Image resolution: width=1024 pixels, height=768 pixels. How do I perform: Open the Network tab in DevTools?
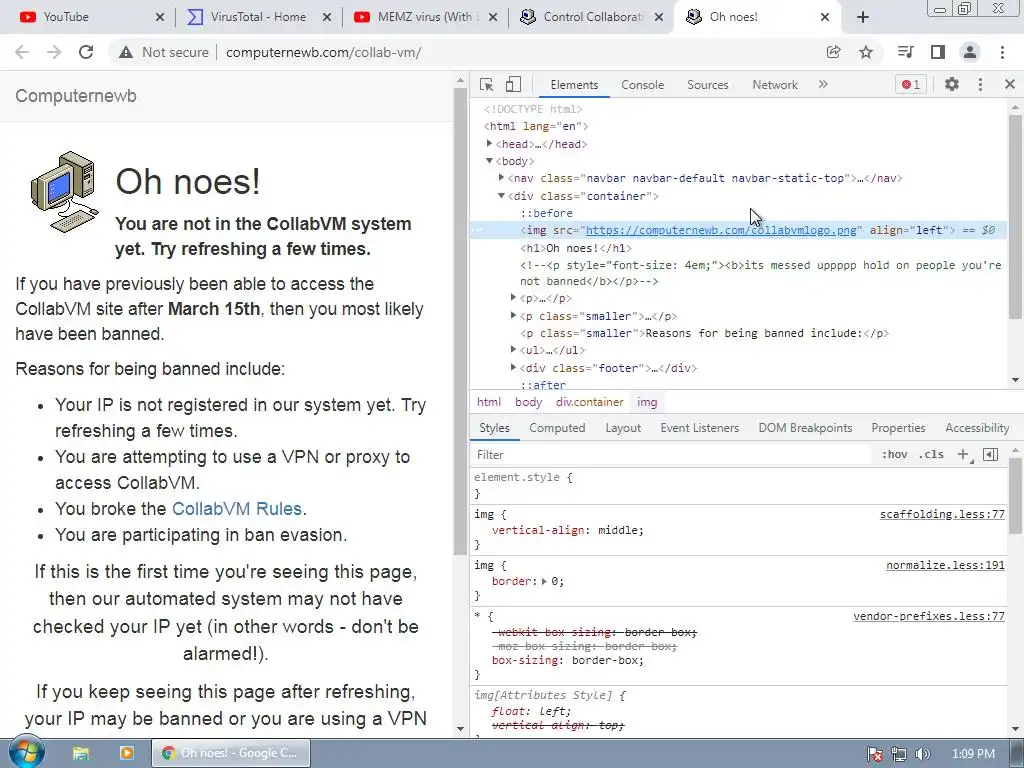point(775,85)
